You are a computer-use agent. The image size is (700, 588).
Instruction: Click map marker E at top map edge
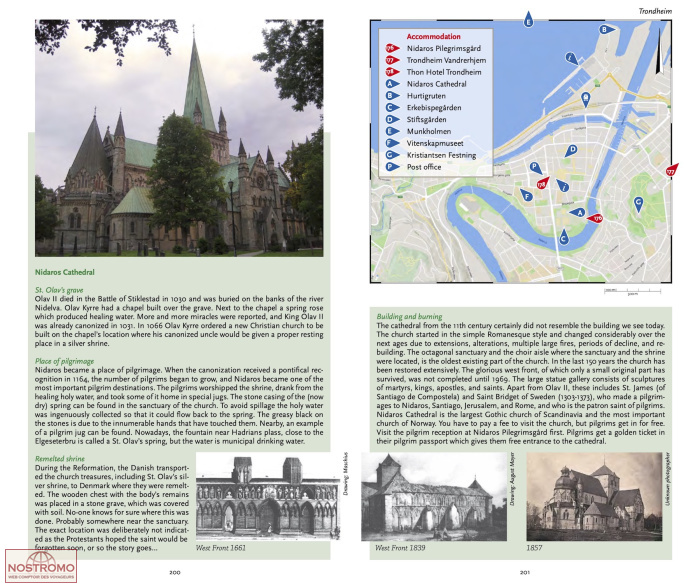528,19
